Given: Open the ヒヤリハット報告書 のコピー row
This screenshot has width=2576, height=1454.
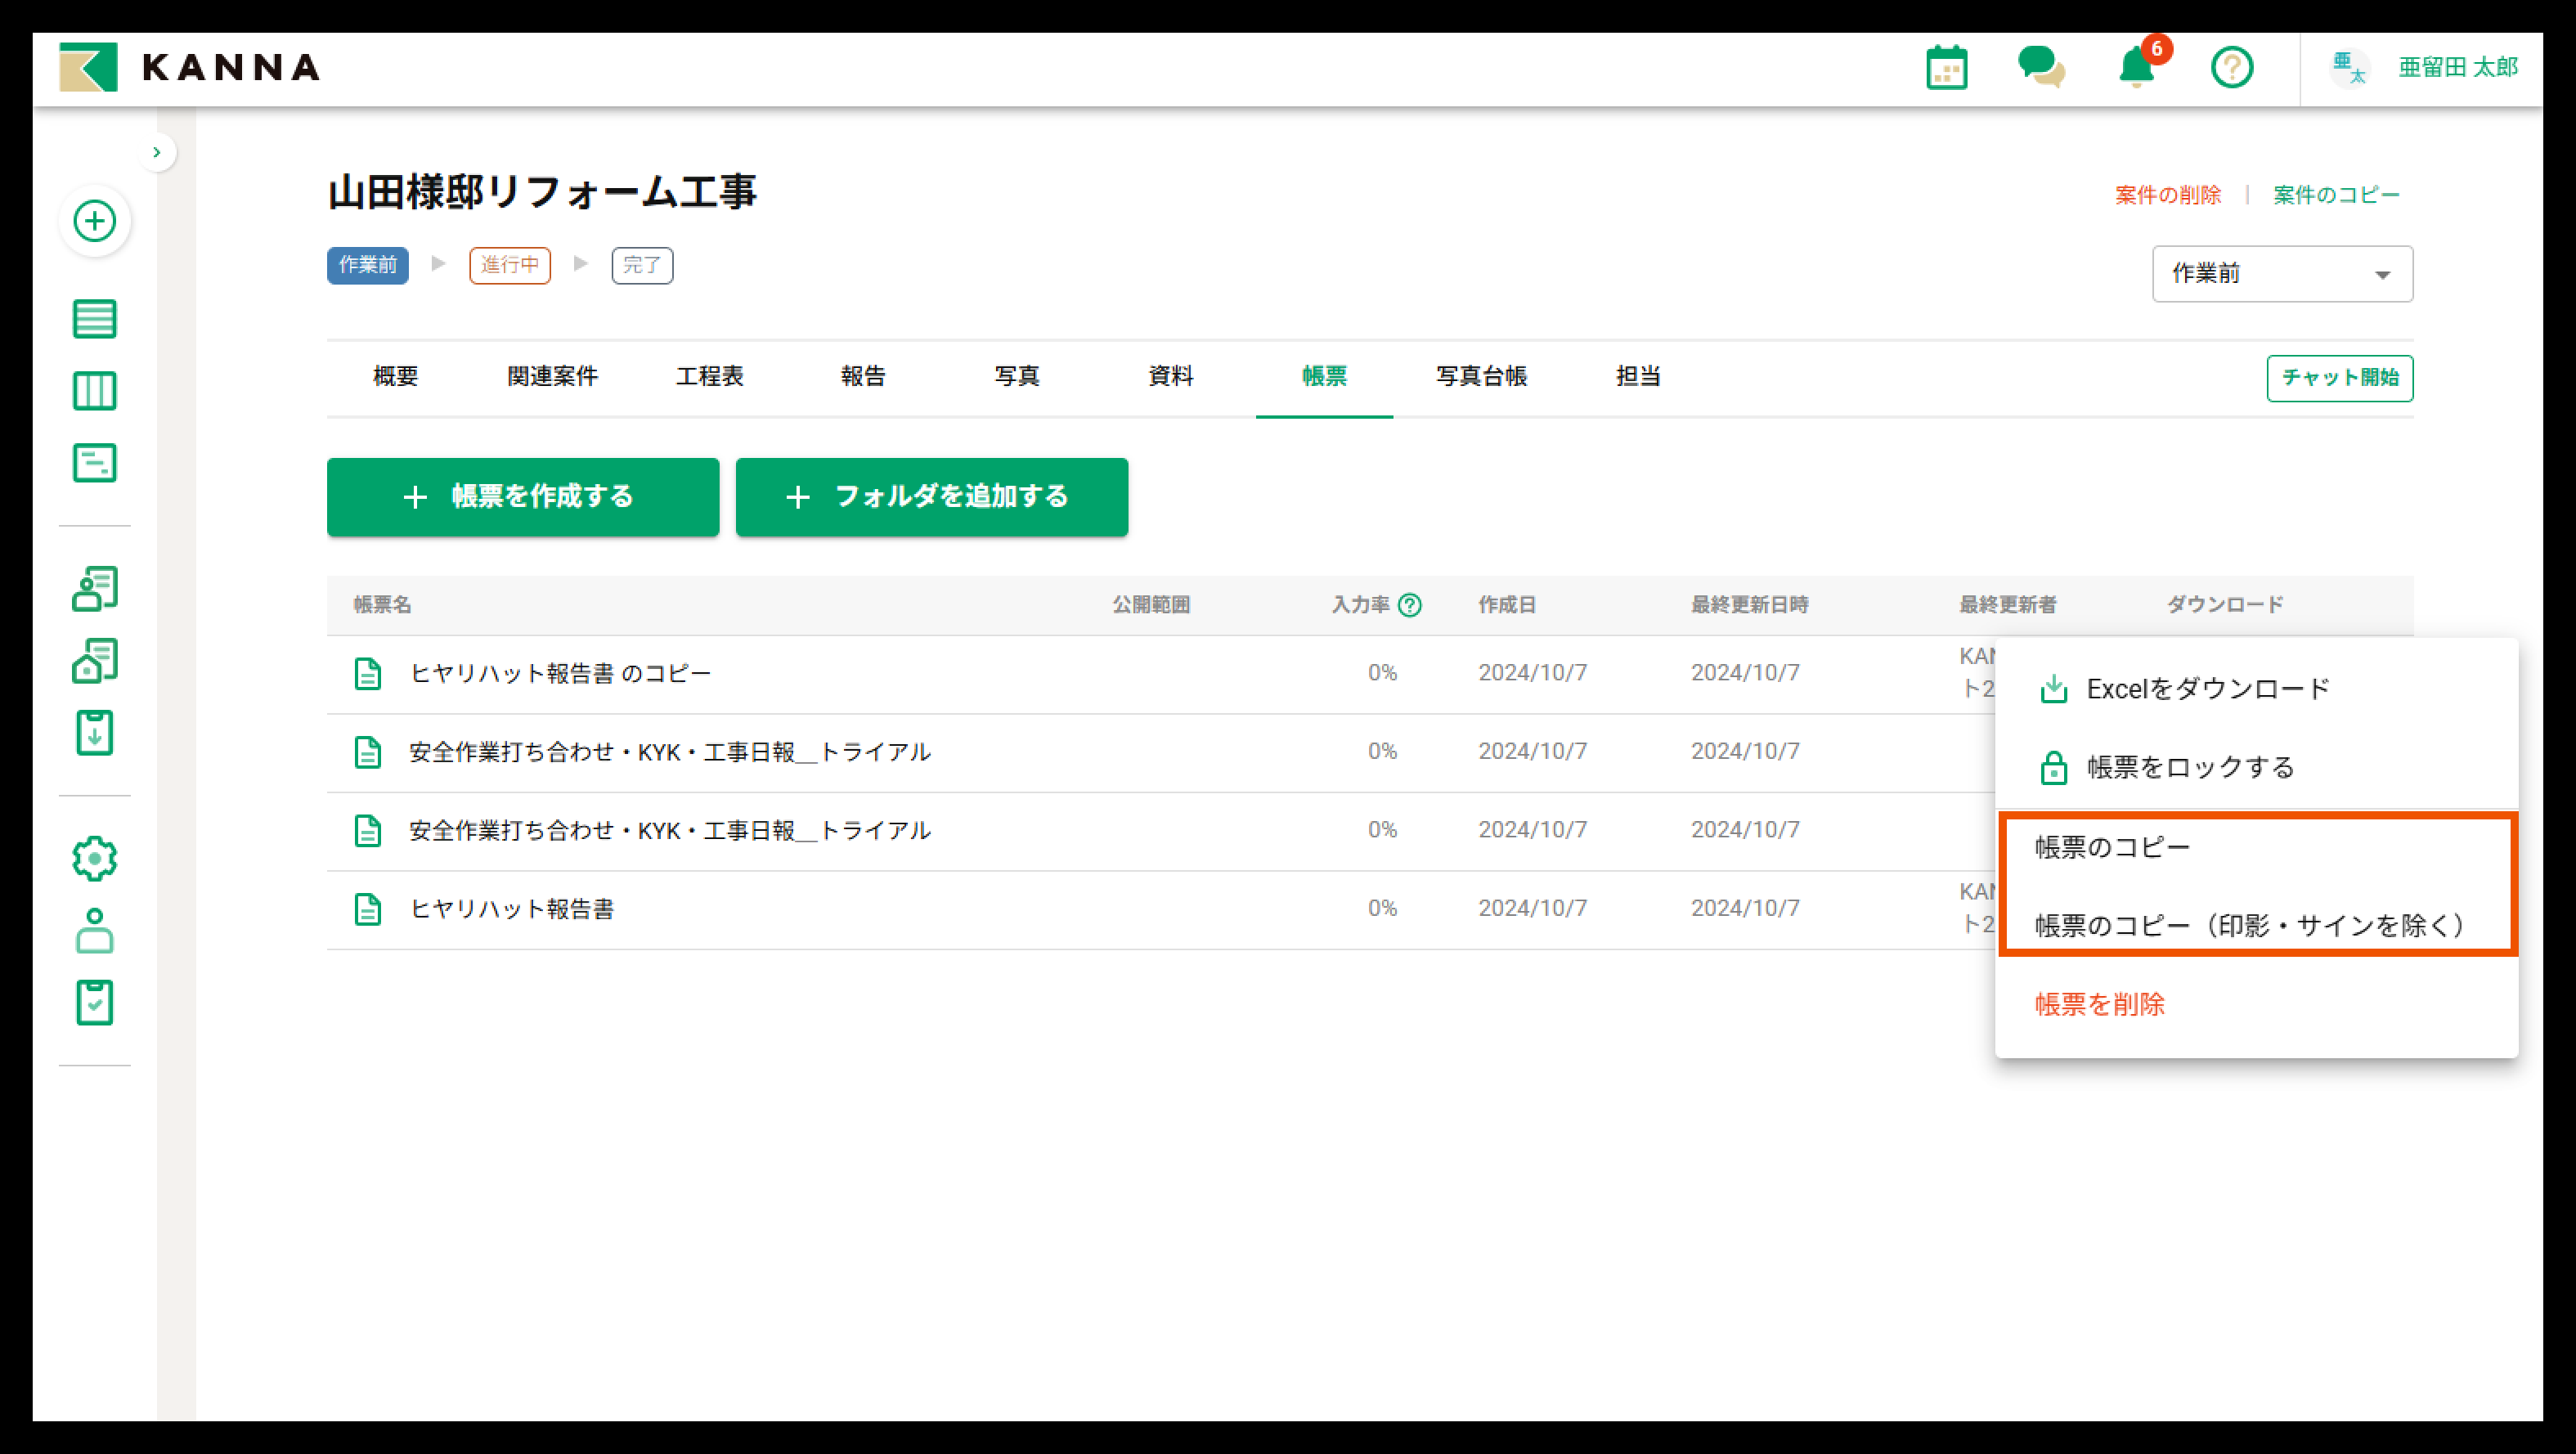Looking at the screenshot, I should click(560, 674).
